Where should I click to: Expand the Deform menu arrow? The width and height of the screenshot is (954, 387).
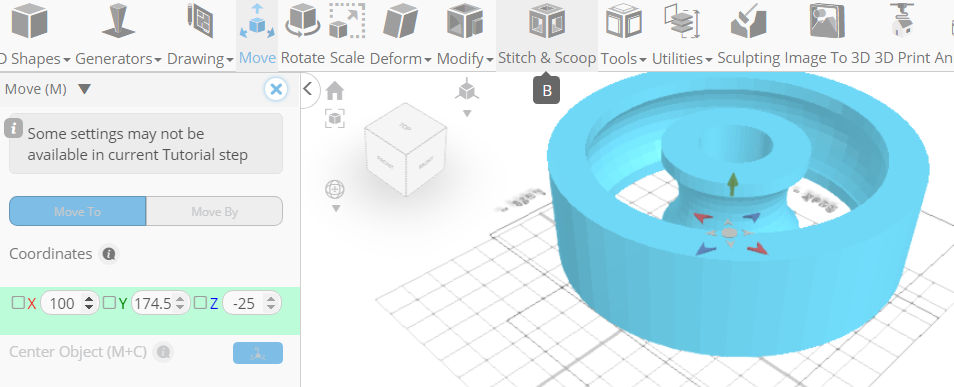tap(428, 60)
